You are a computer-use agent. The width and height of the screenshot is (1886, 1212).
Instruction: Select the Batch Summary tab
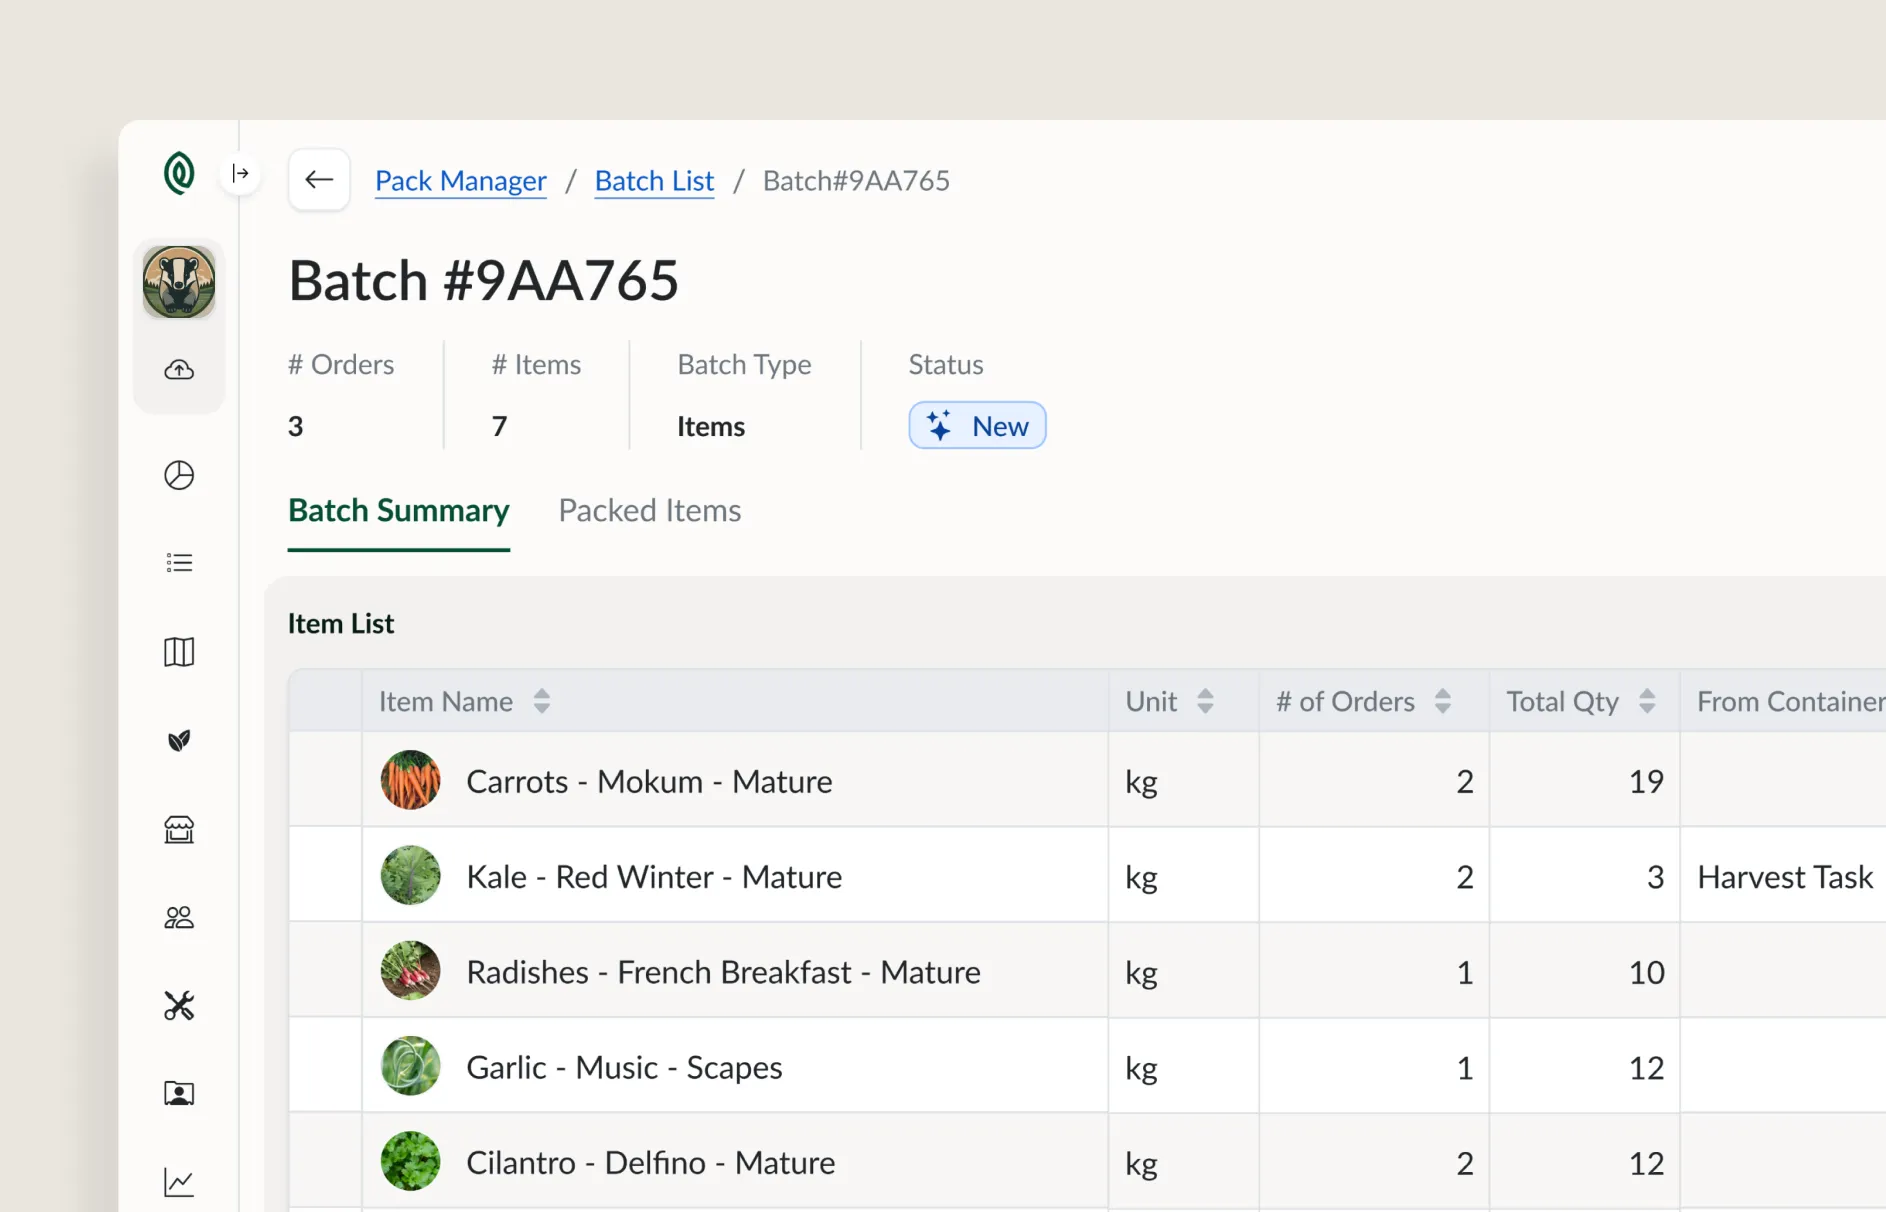click(x=399, y=511)
